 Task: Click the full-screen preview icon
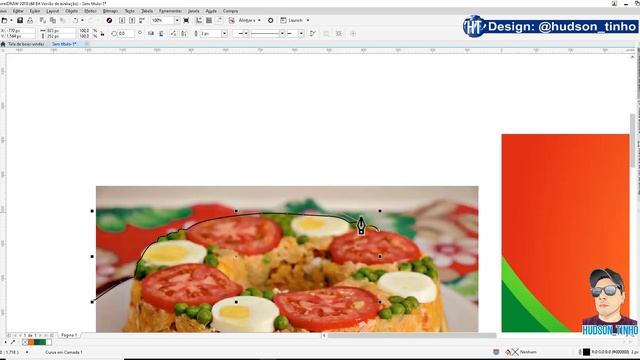(186, 20)
